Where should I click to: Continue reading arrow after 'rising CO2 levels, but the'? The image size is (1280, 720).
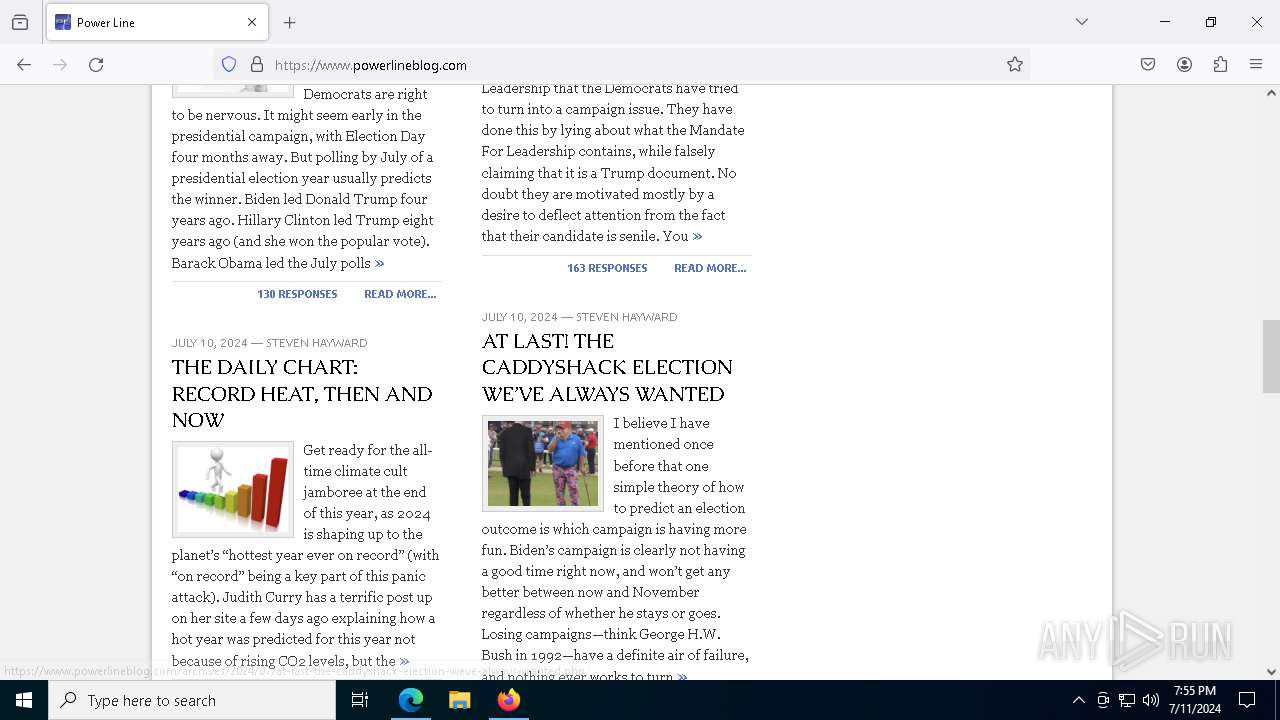tap(404, 661)
